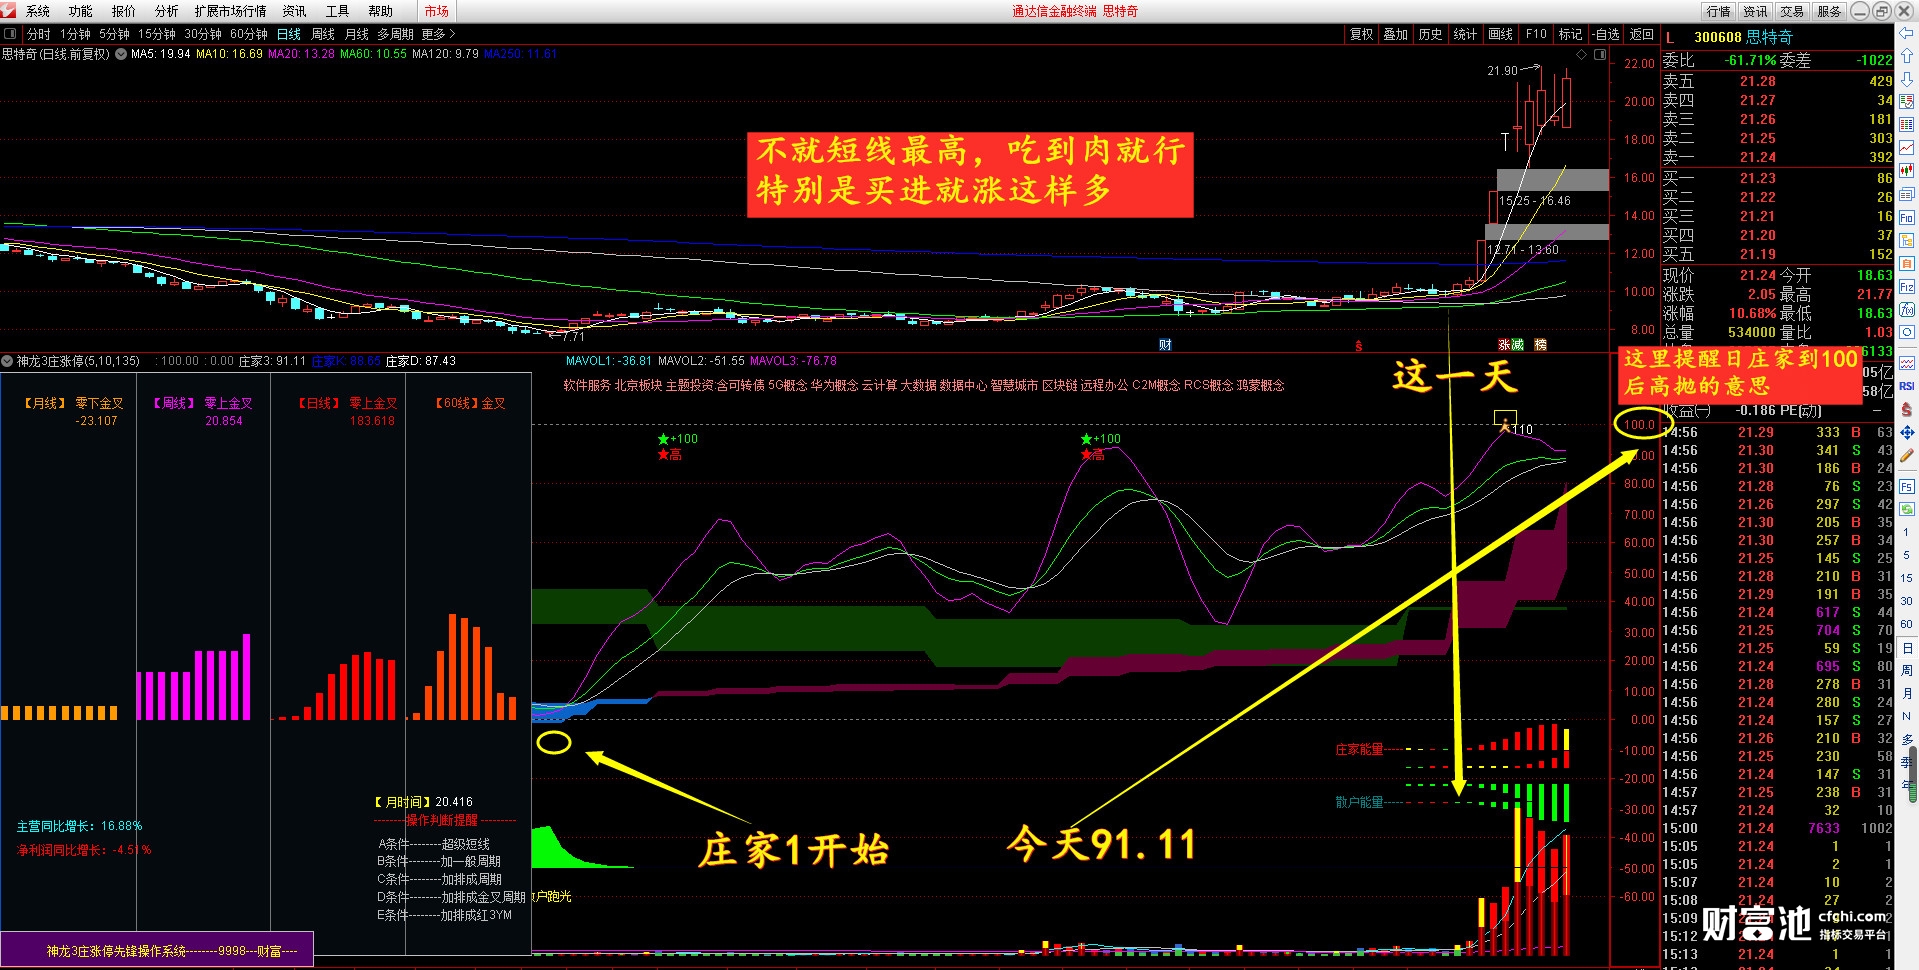Open the colored grid table icon

1907,125
